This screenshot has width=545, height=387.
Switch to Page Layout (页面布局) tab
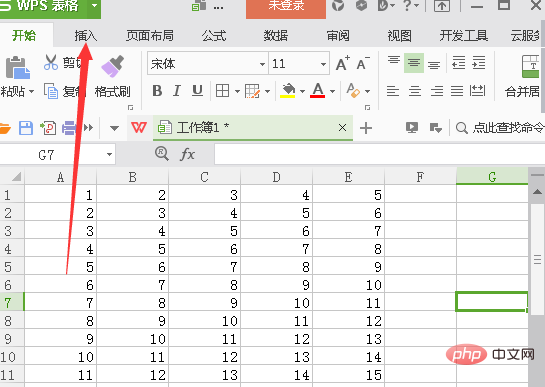point(150,35)
